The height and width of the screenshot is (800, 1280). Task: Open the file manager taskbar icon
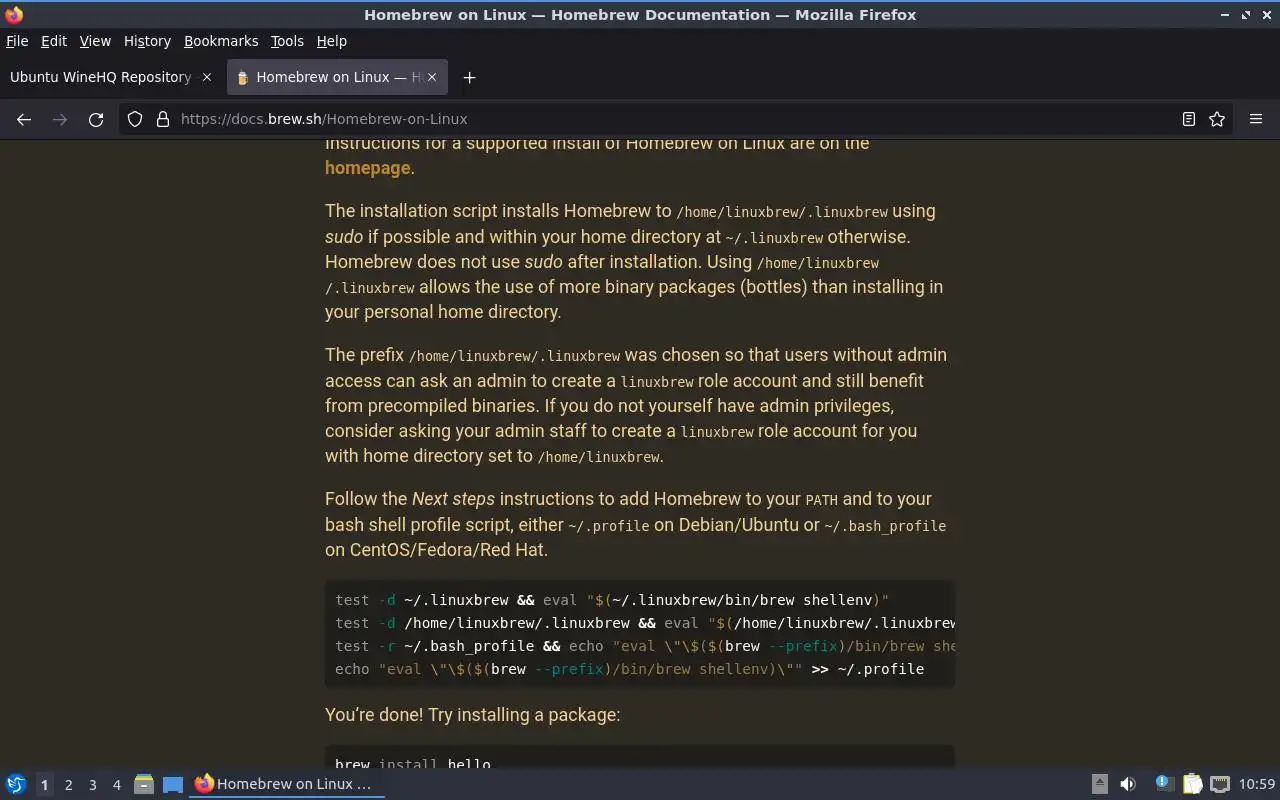click(x=144, y=784)
